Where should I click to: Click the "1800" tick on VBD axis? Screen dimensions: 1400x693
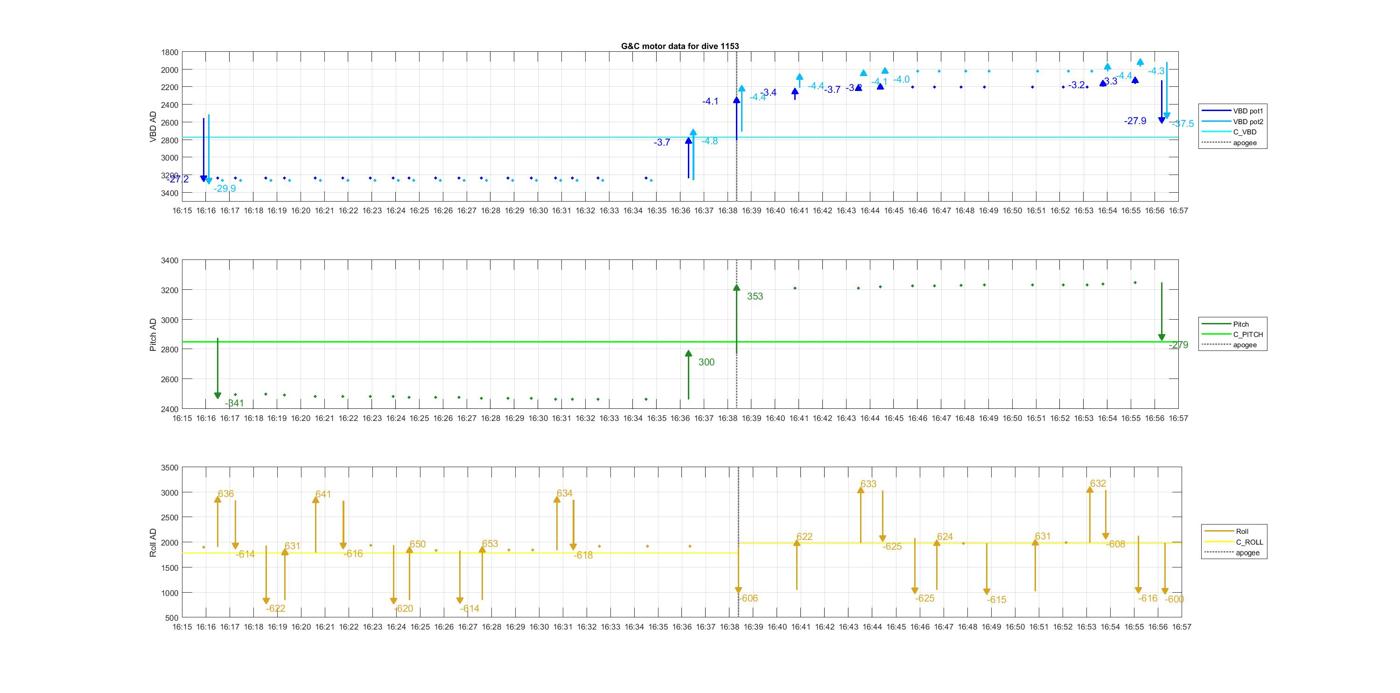point(170,52)
